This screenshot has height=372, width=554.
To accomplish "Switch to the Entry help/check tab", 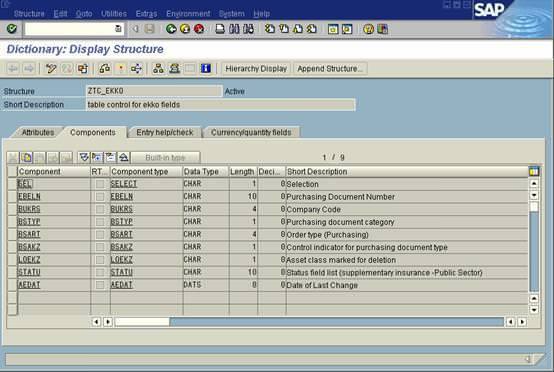I will [165, 132].
